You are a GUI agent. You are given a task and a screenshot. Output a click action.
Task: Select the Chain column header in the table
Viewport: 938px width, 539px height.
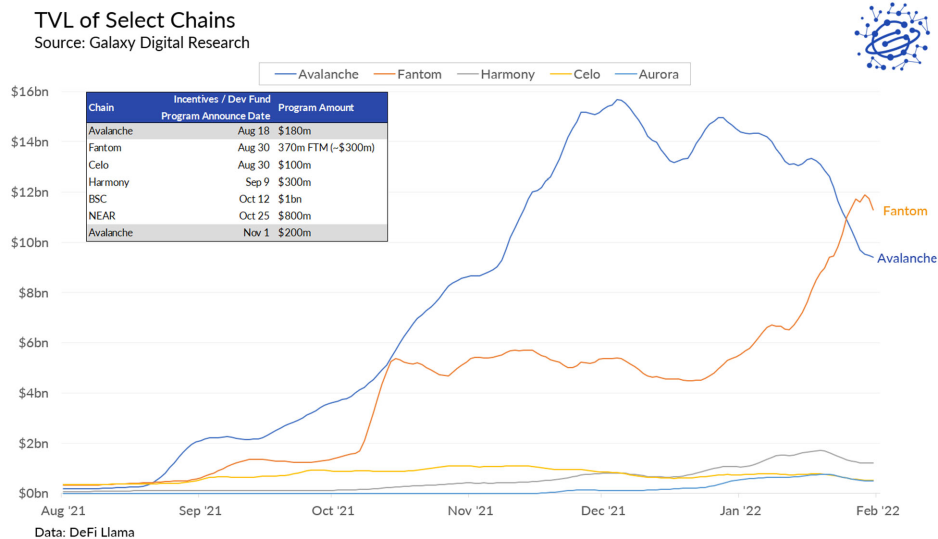[100, 108]
